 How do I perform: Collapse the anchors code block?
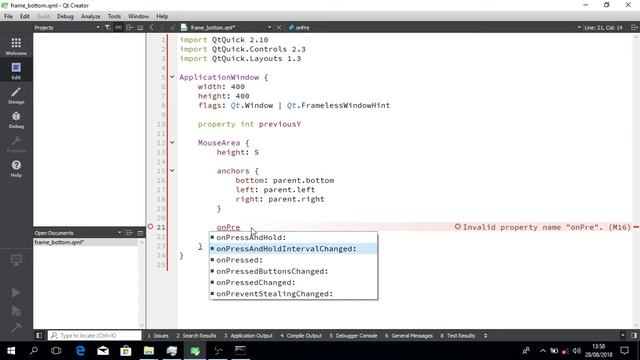pyautogui.click(x=172, y=171)
